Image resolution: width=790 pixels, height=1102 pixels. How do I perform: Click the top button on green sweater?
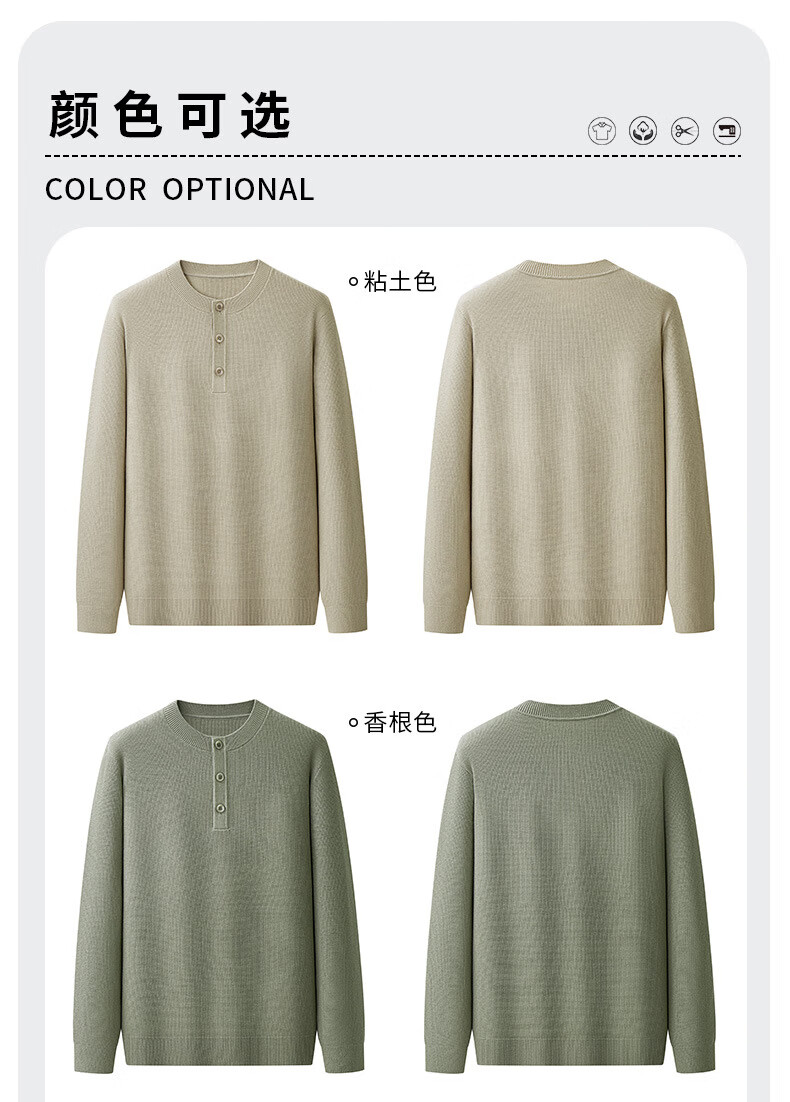(219, 746)
